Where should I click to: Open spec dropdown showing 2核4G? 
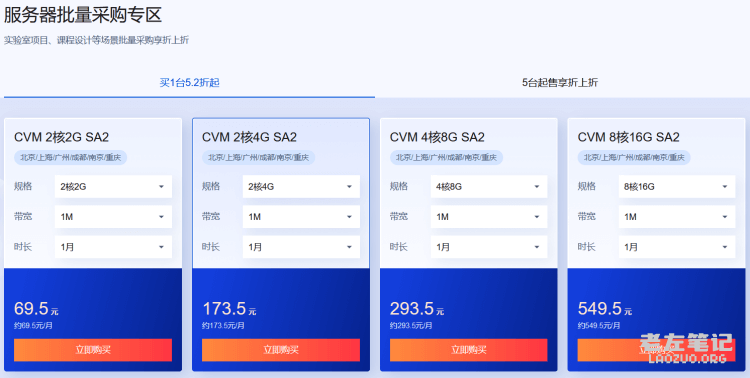(301, 187)
